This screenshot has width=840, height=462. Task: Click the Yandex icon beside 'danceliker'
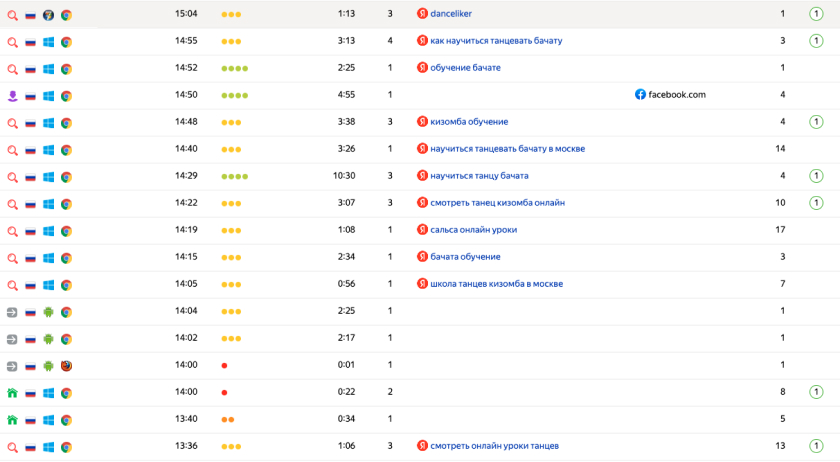pos(422,14)
